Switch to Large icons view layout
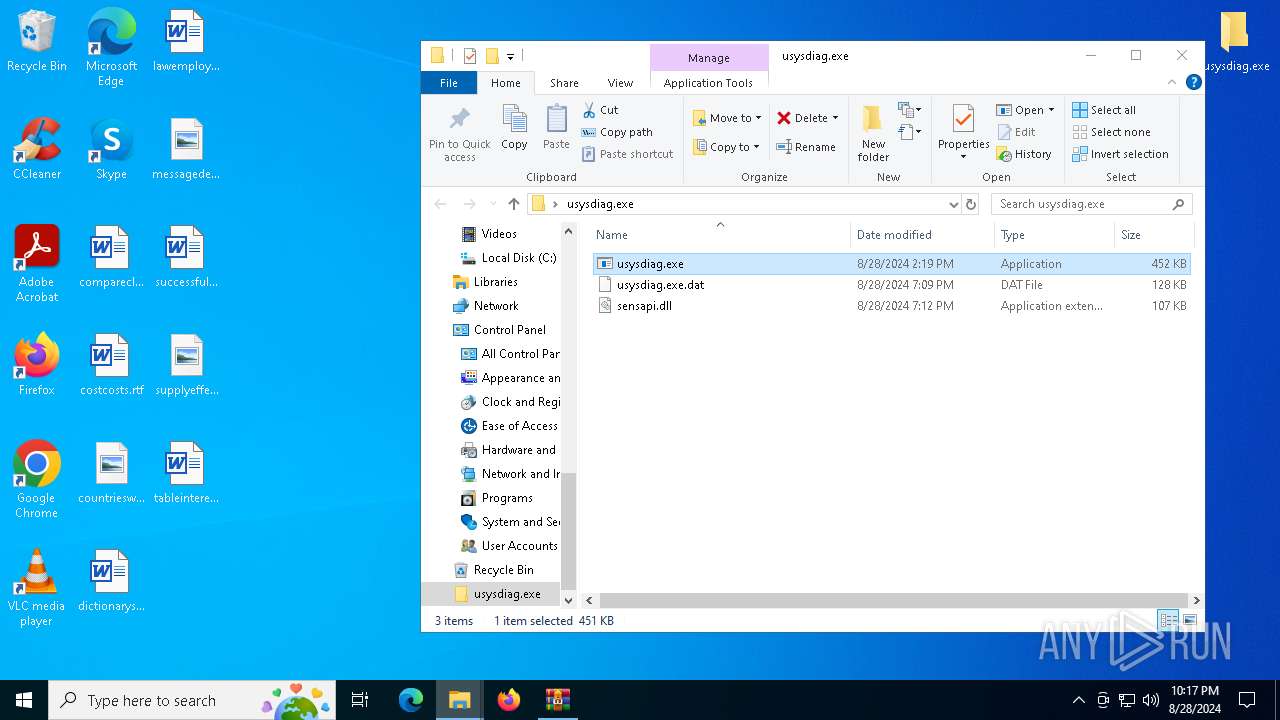1280x720 pixels. click(1190, 621)
